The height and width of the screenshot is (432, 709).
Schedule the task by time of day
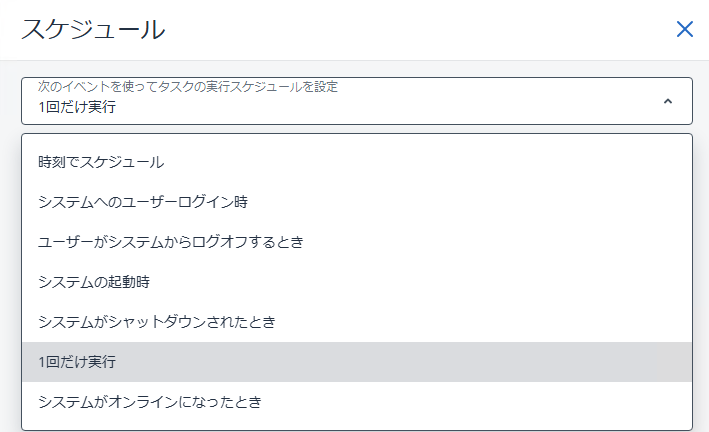(x=101, y=161)
